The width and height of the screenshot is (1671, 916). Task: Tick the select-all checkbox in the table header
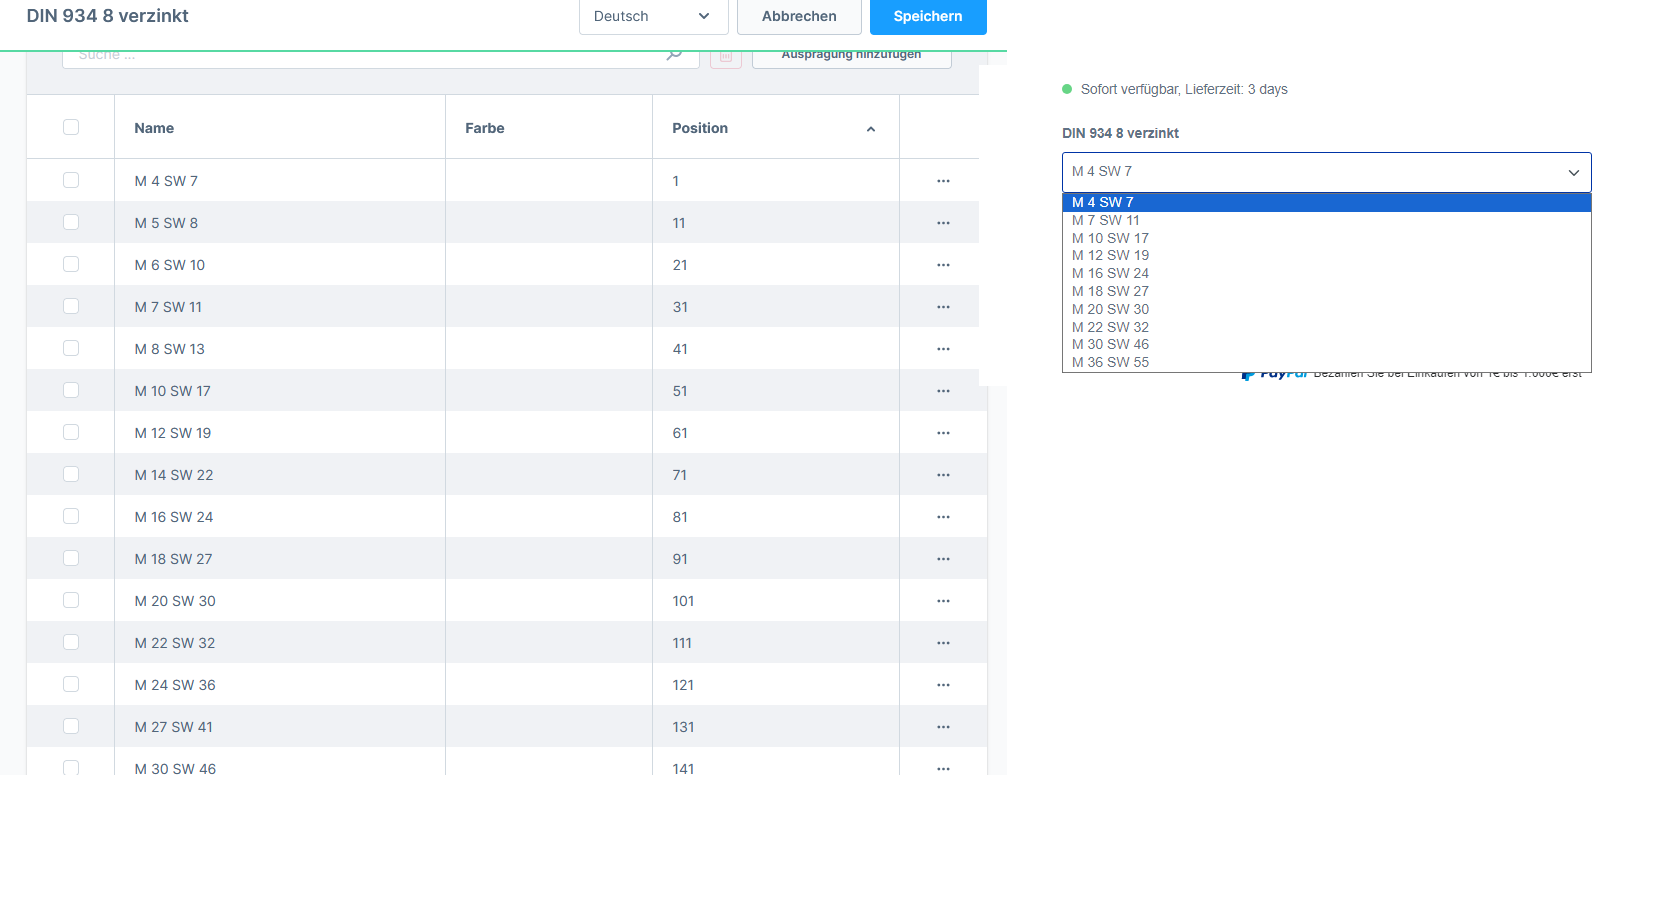coord(71,127)
